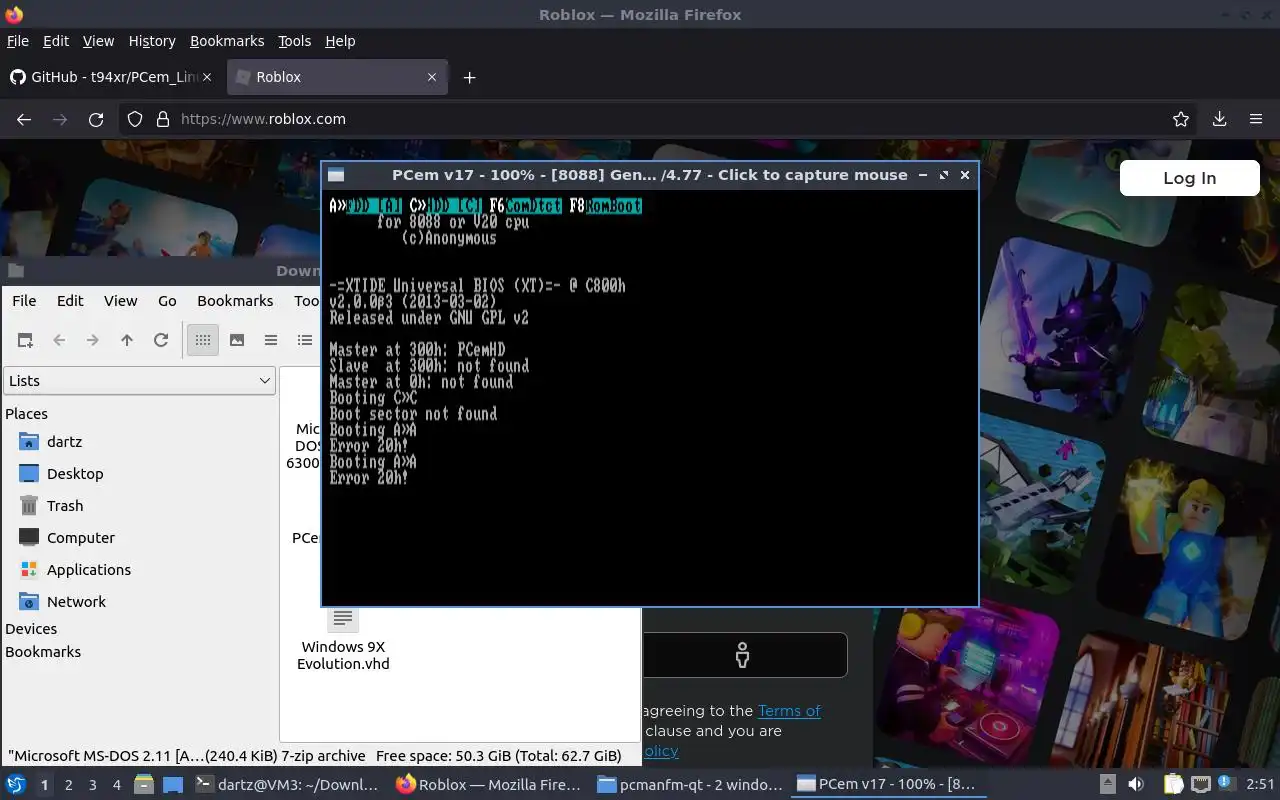Click the show desktop taskbar icon
Viewport: 1280px width, 800px height.
(173, 785)
